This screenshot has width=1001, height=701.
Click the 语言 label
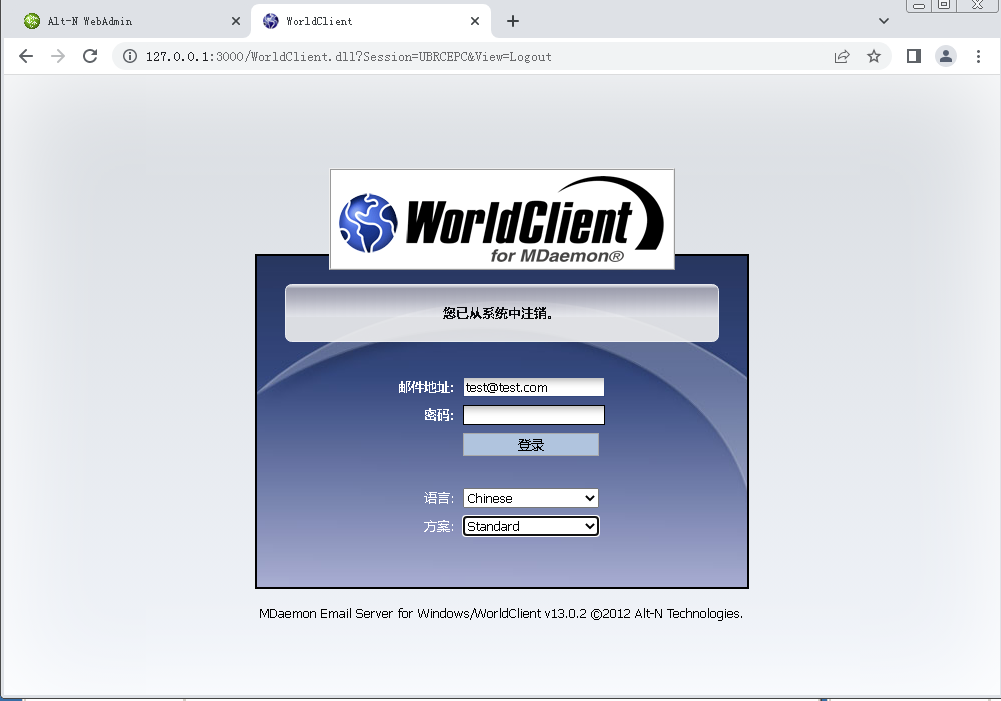tap(439, 498)
